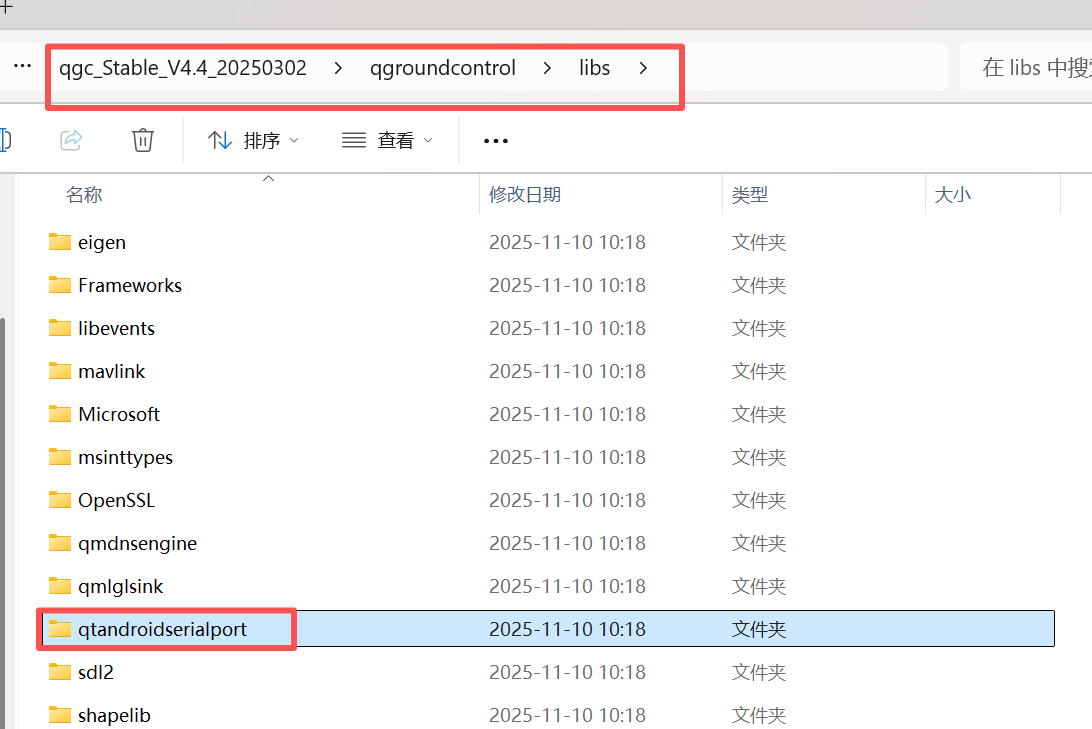Open the View (查看) dropdown
This screenshot has height=729, width=1092.
387,141
